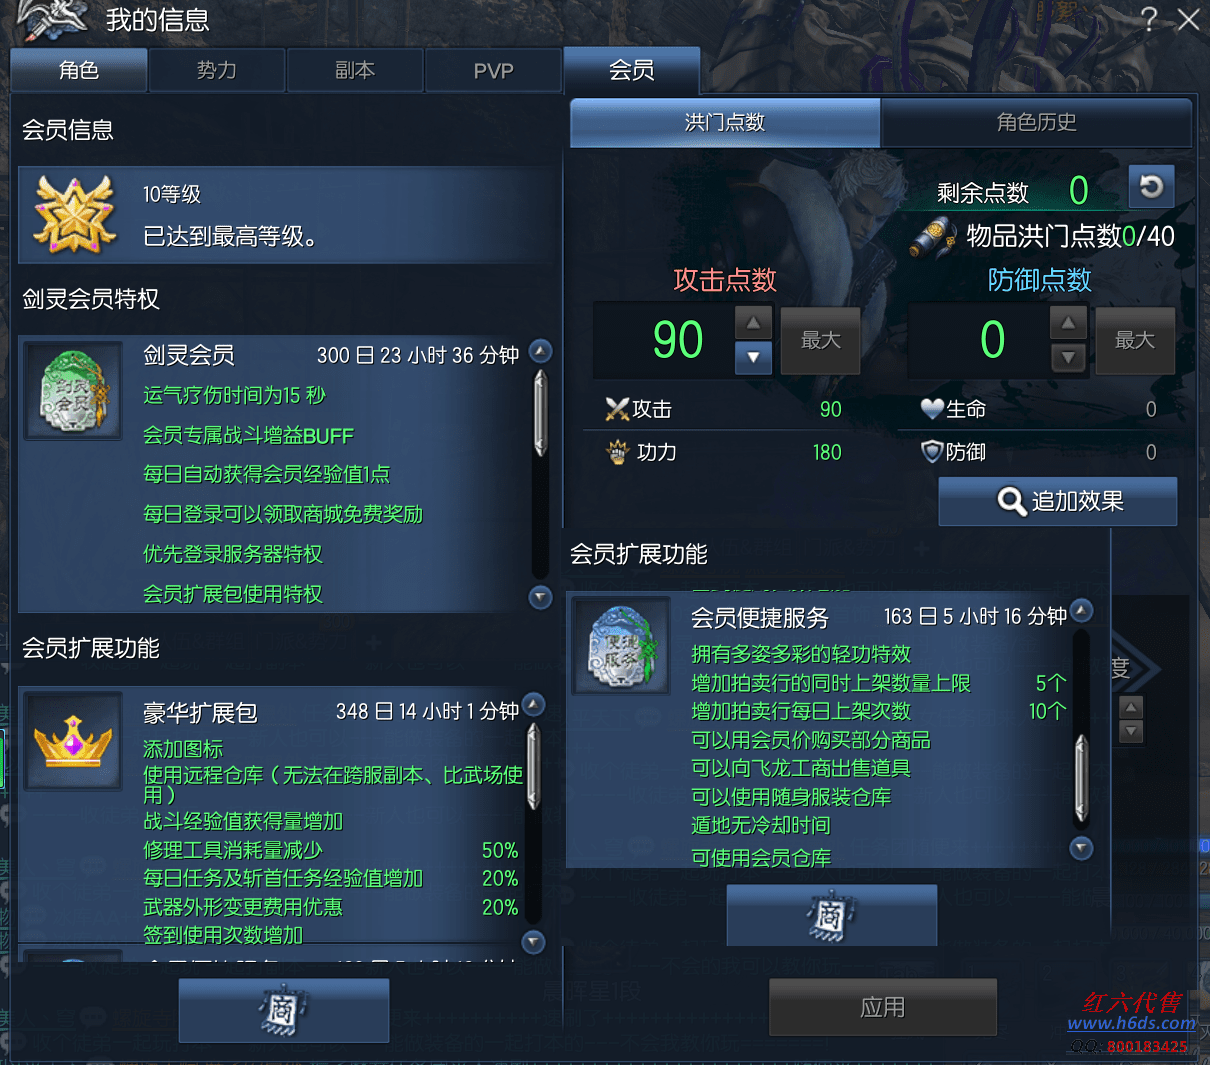Viewport: 1210px width, 1065px height.
Task: Click the help question mark icon
Action: tap(1149, 19)
